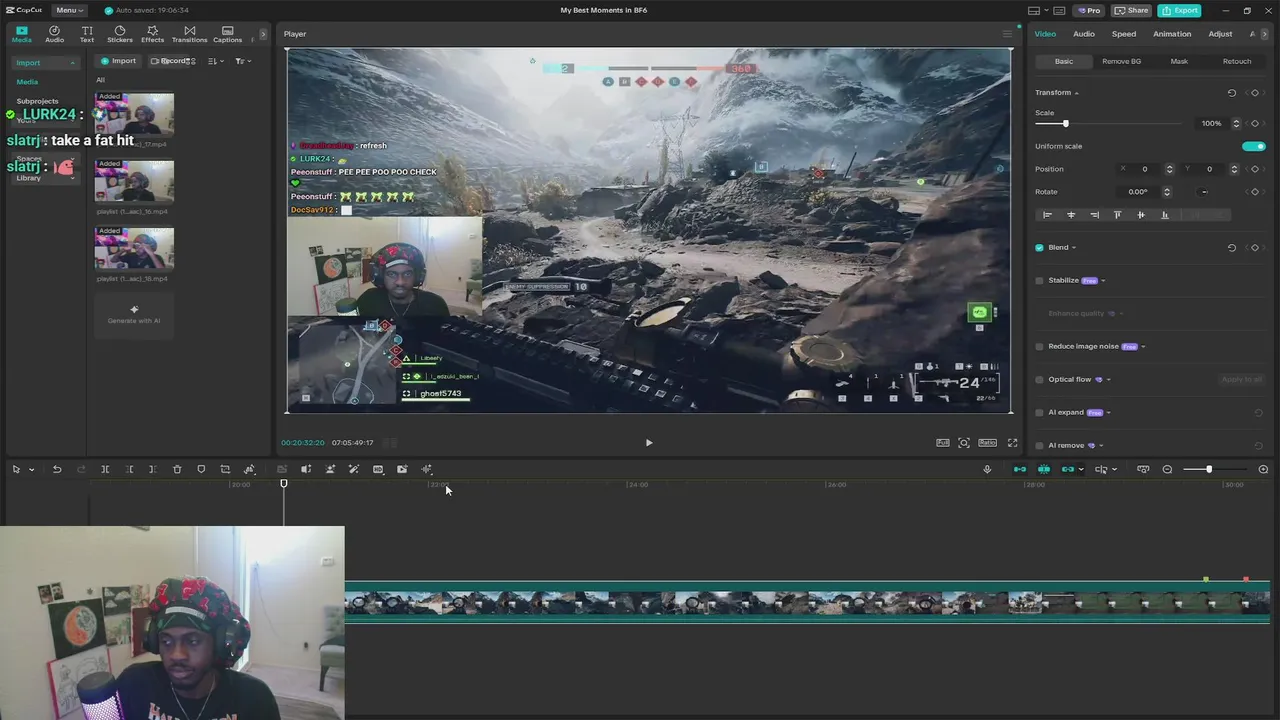This screenshot has height=720, width=1280.
Task: Click the player zoom scan icon
Action: [964, 443]
